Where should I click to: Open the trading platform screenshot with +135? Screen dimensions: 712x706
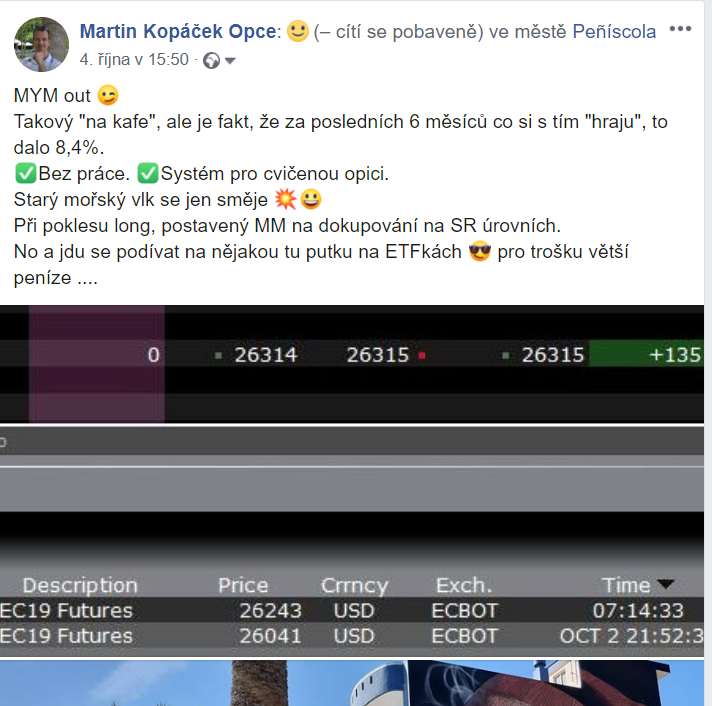(x=352, y=364)
